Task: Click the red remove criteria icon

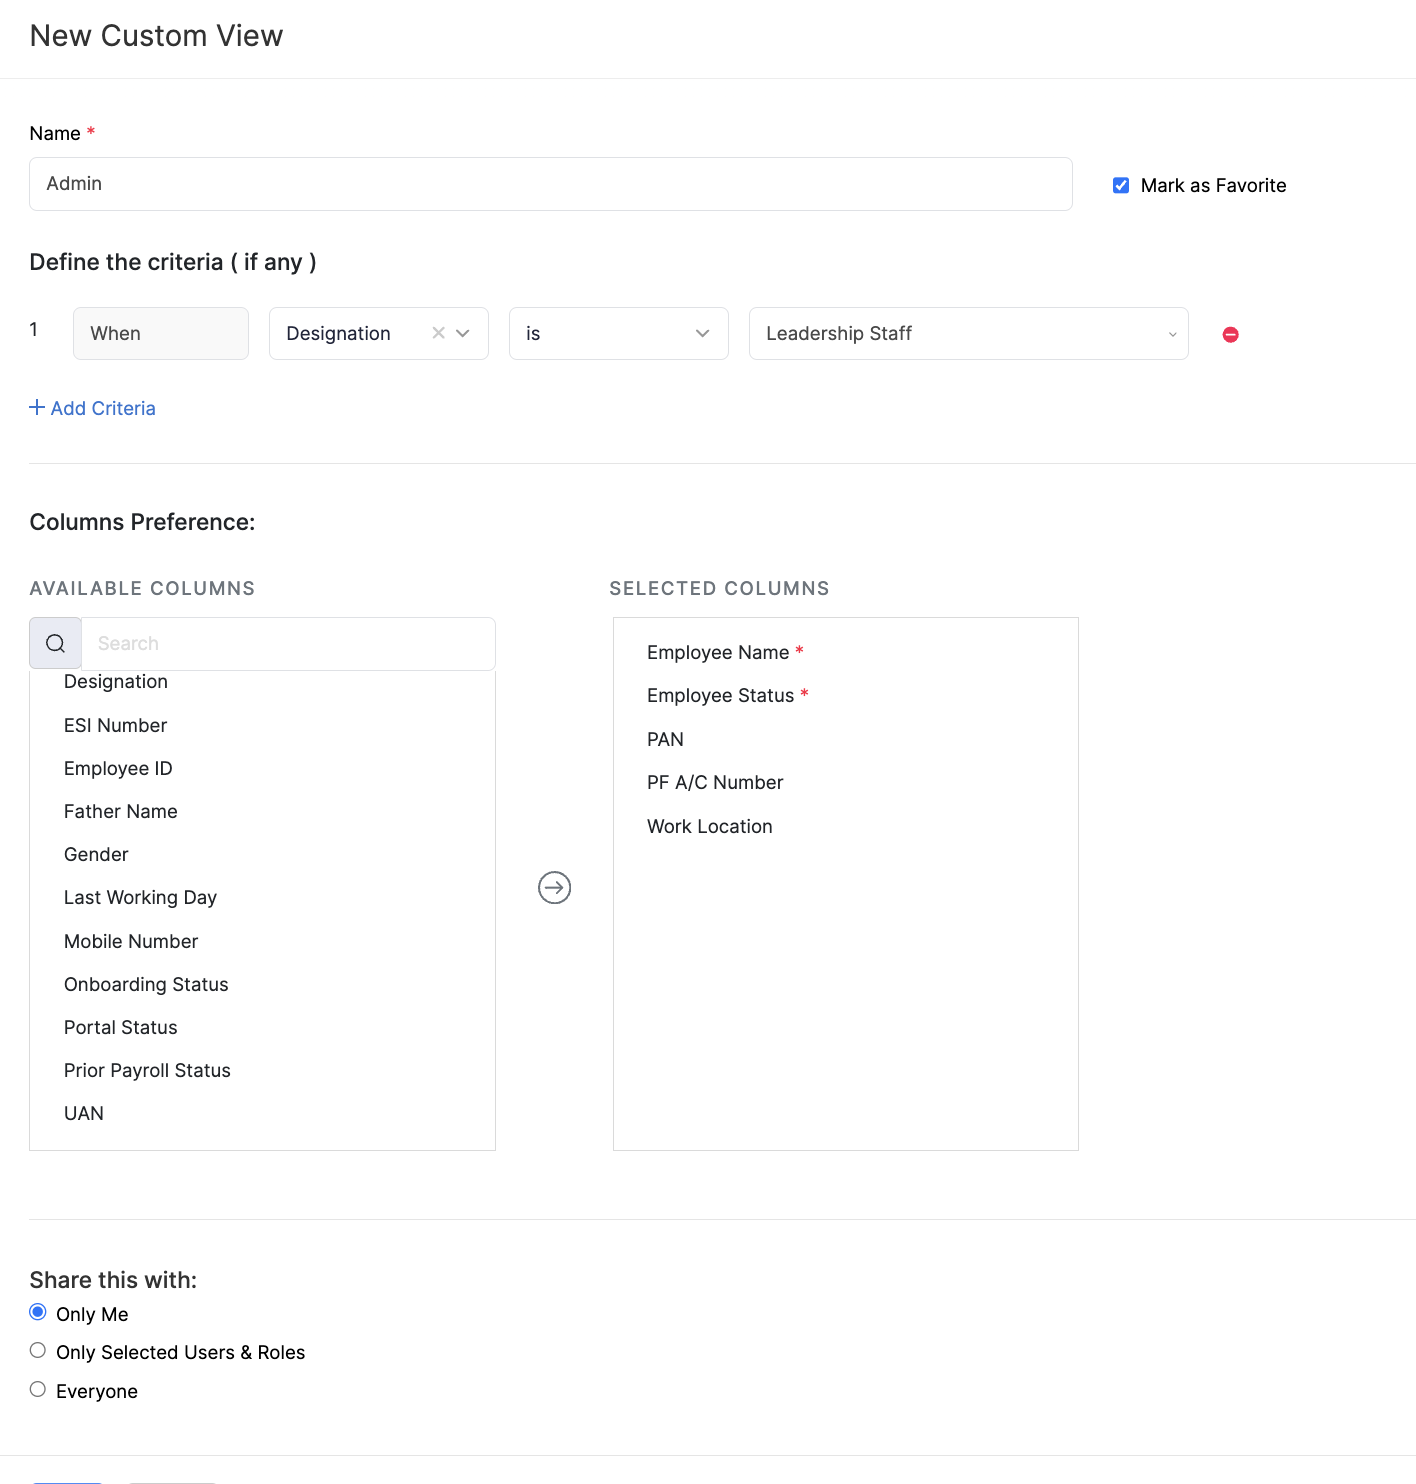Action: 1230,335
